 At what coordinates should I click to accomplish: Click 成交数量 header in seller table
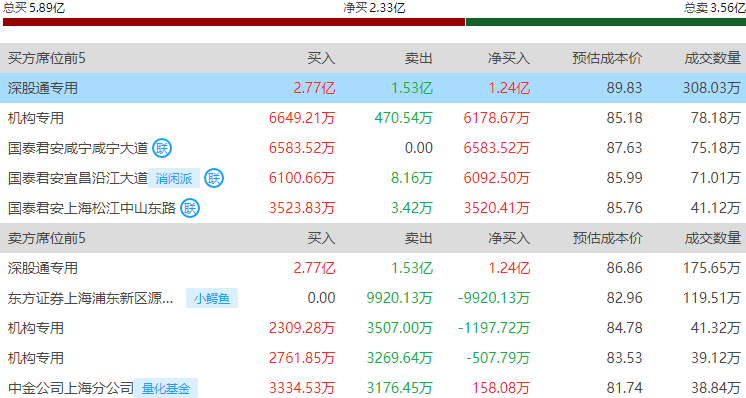pos(713,238)
